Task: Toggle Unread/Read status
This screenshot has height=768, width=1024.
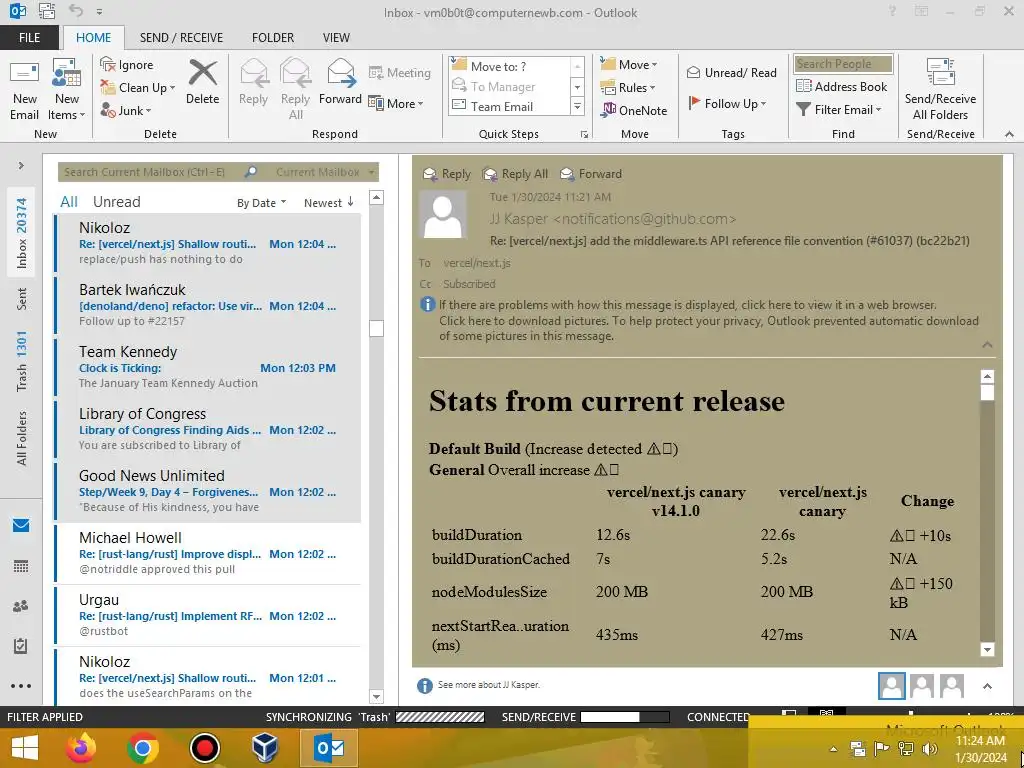Action: [x=731, y=72]
